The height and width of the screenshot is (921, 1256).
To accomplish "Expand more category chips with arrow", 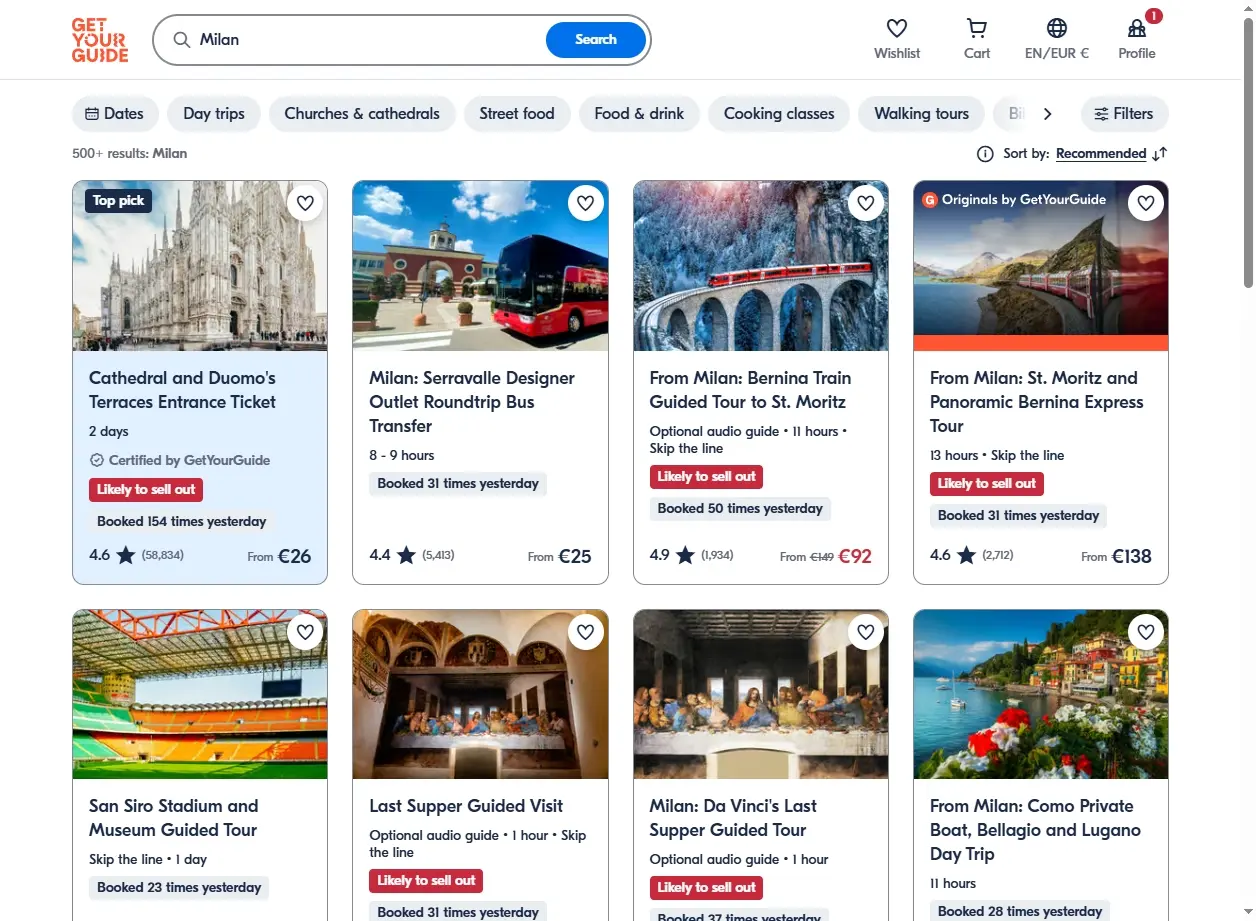I will point(1047,114).
